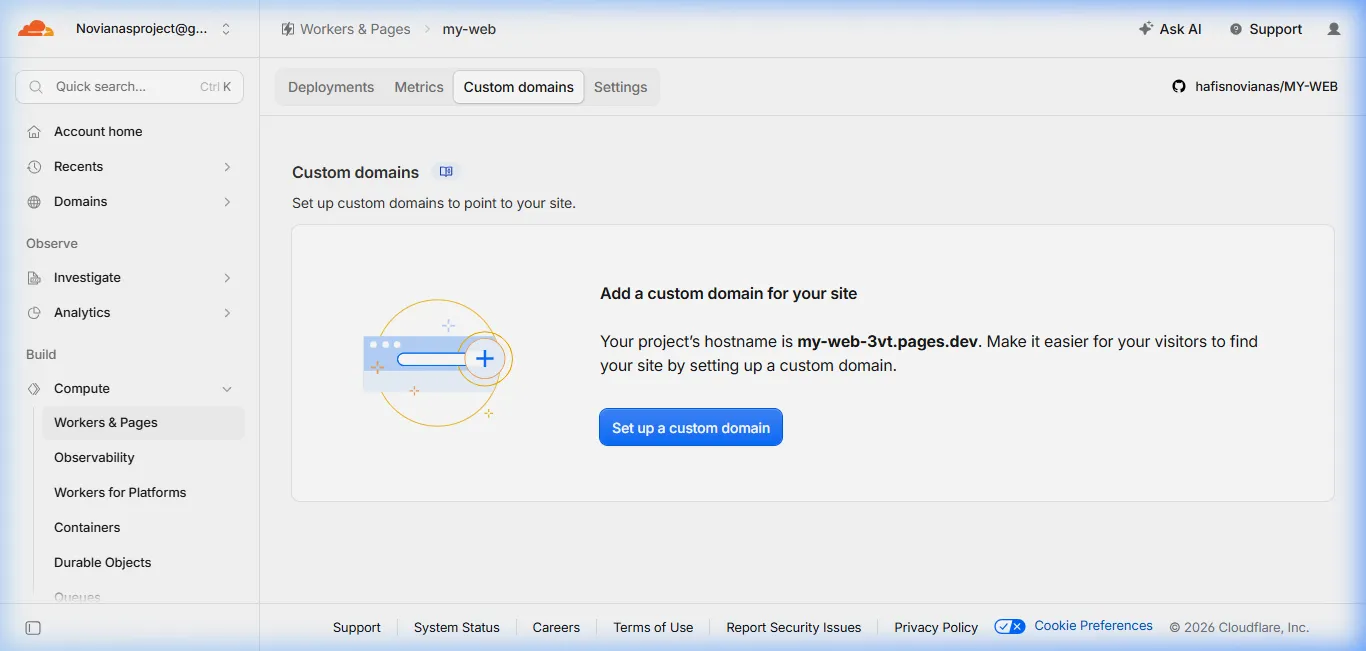The height and width of the screenshot is (651, 1366).
Task: Click the Ask AI sparkle icon
Action: point(1146,29)
